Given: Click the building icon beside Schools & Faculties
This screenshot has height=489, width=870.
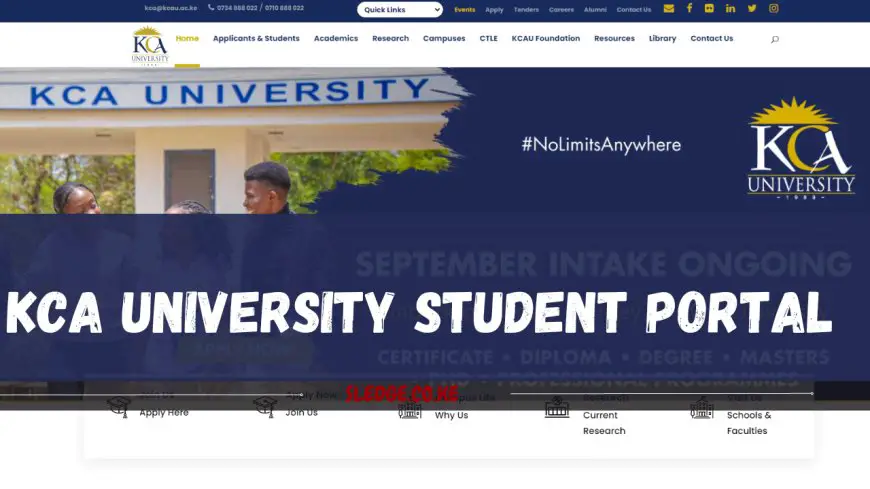Looking at the screenshot, I should tap(701, 408).
